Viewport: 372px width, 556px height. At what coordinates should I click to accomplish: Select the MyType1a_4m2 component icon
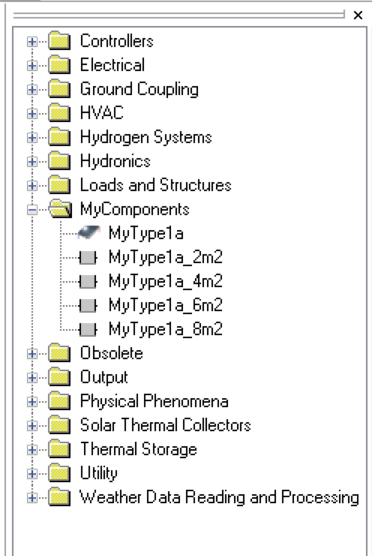pyautogui.click(x=88, y=282)
